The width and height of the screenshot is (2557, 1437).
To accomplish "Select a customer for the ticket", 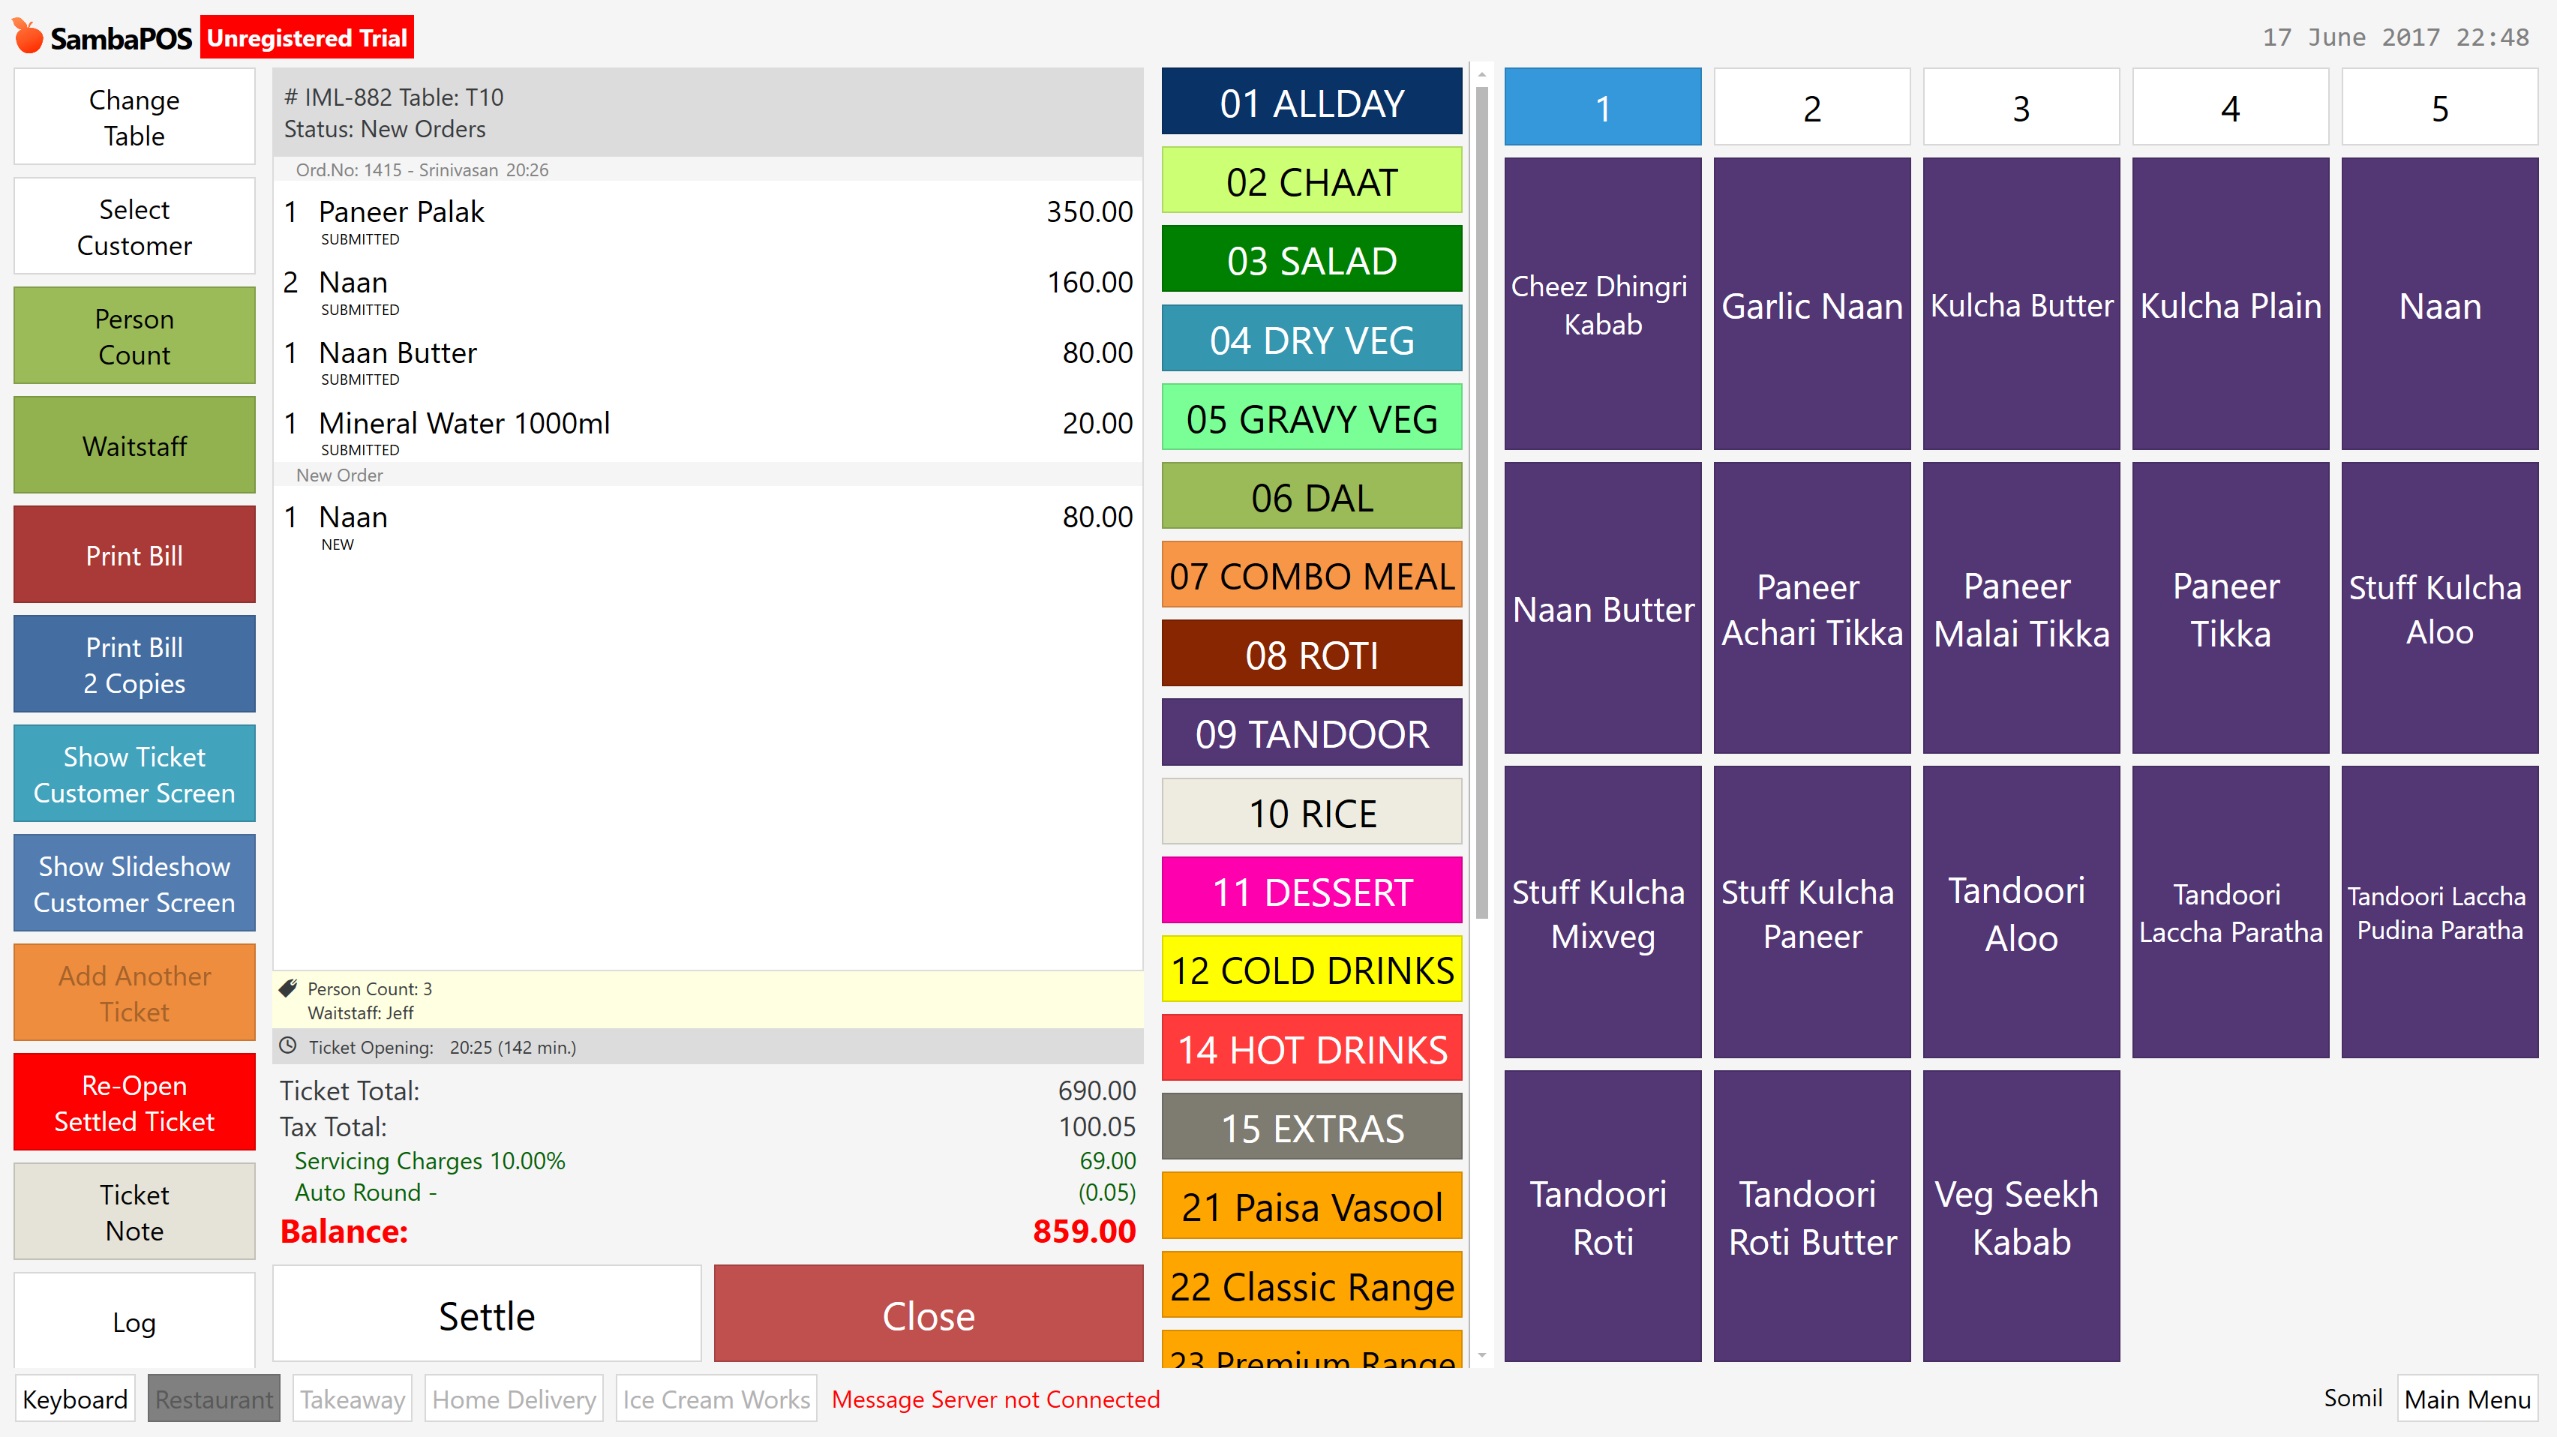I will click(x=133, y=226).
